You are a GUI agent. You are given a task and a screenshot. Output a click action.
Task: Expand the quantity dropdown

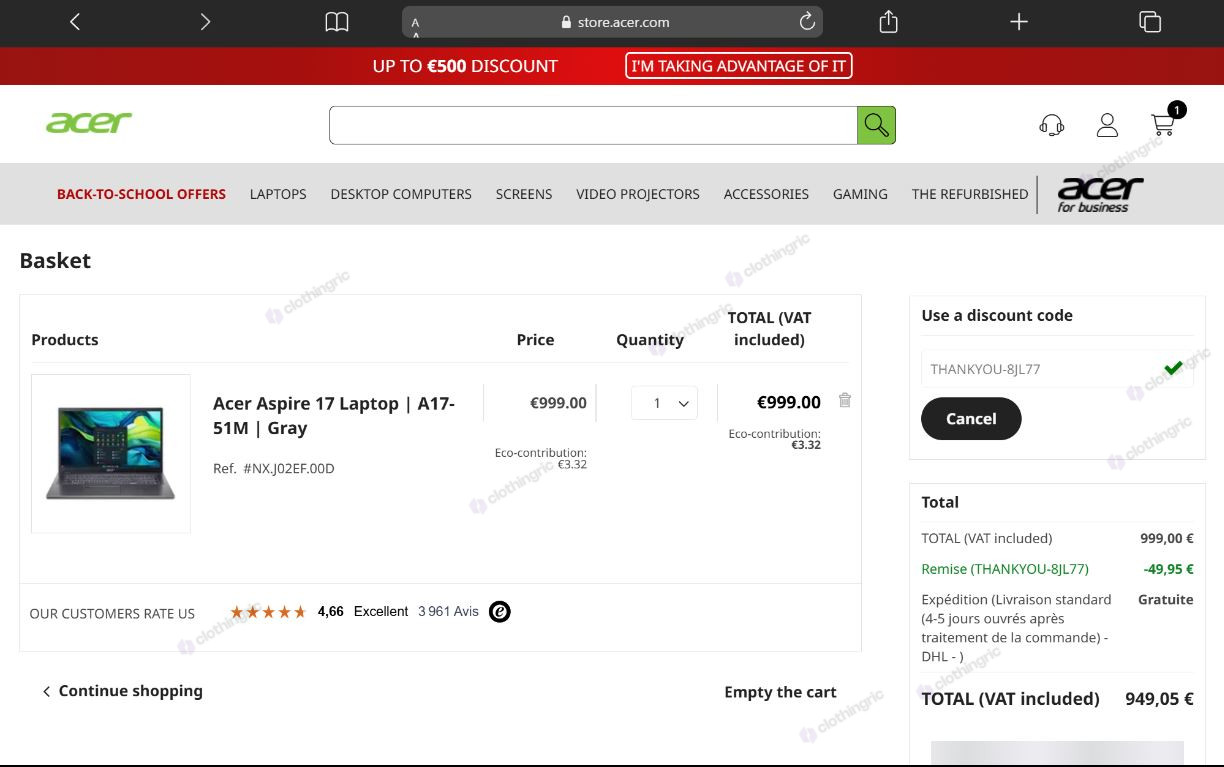pyautogui.click(x=664, y=403)
